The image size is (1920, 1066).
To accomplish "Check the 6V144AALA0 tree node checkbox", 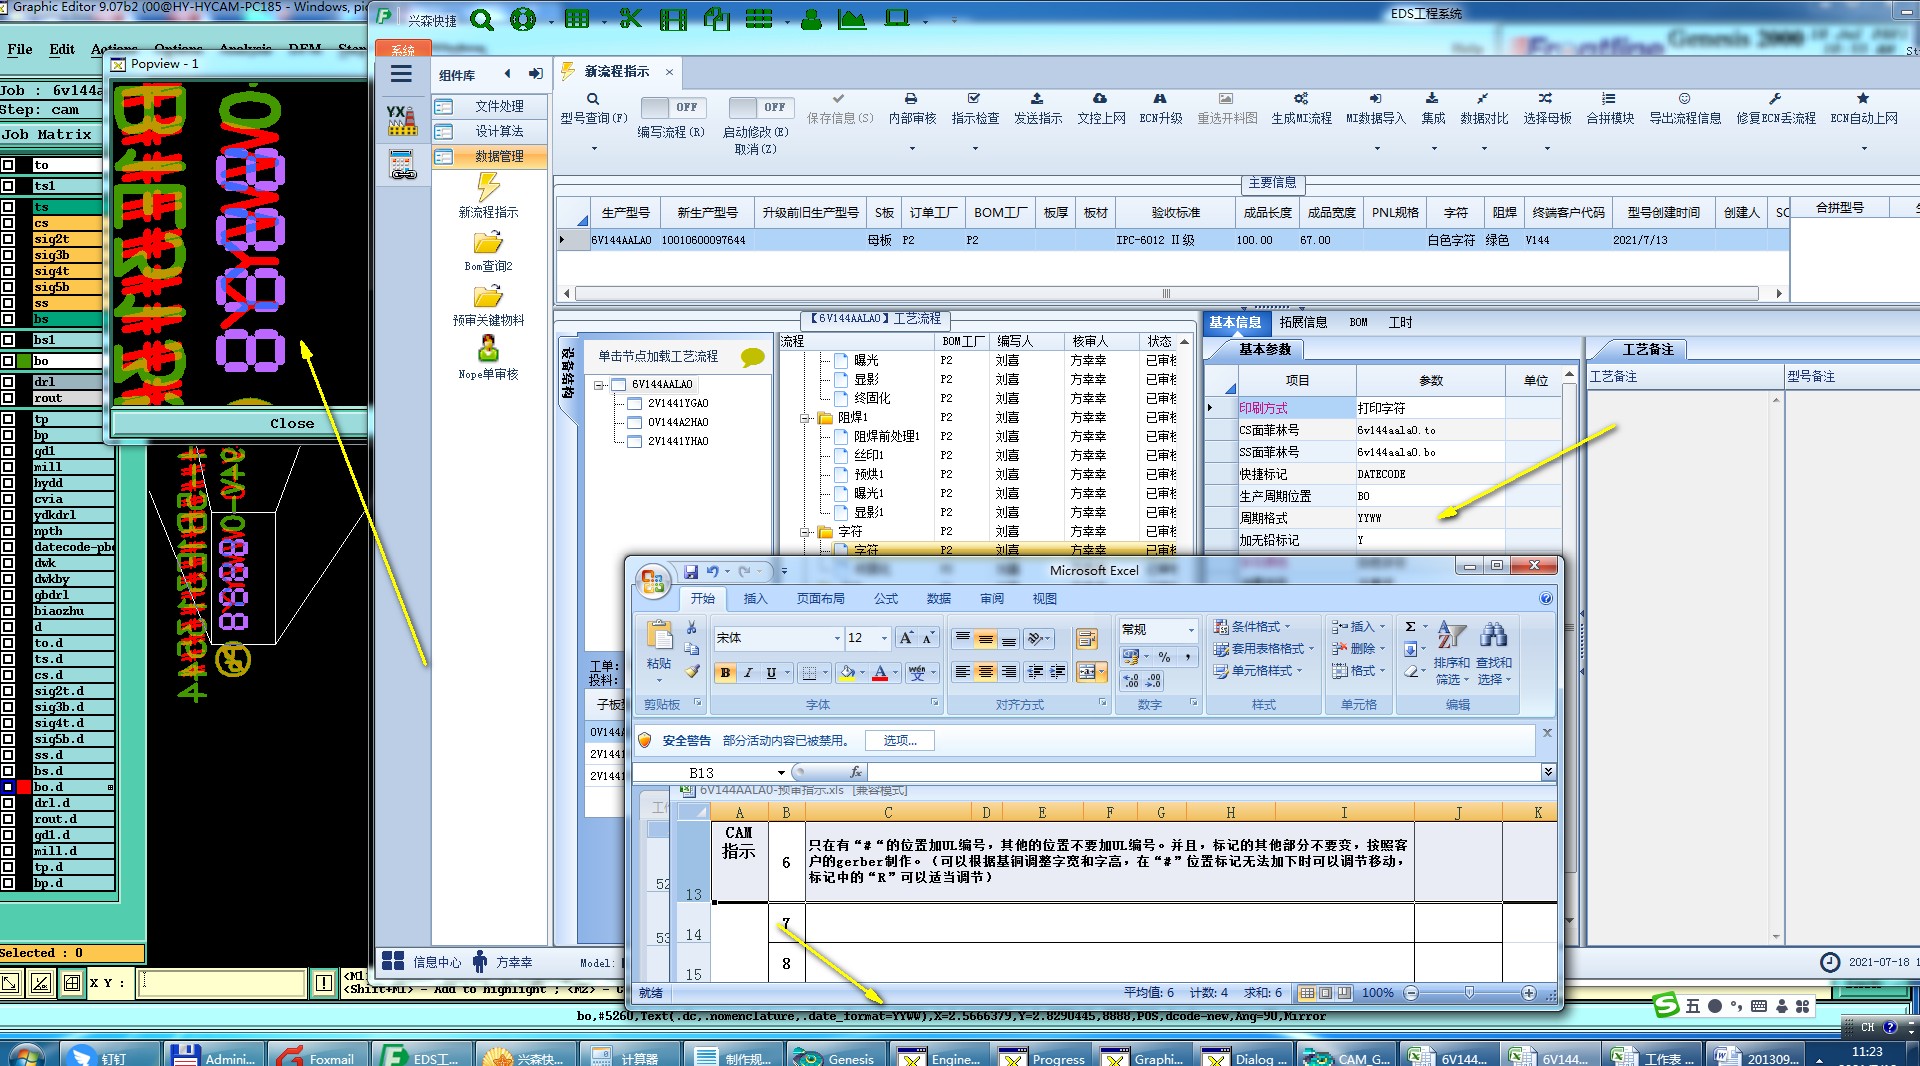I will (617, 384).
